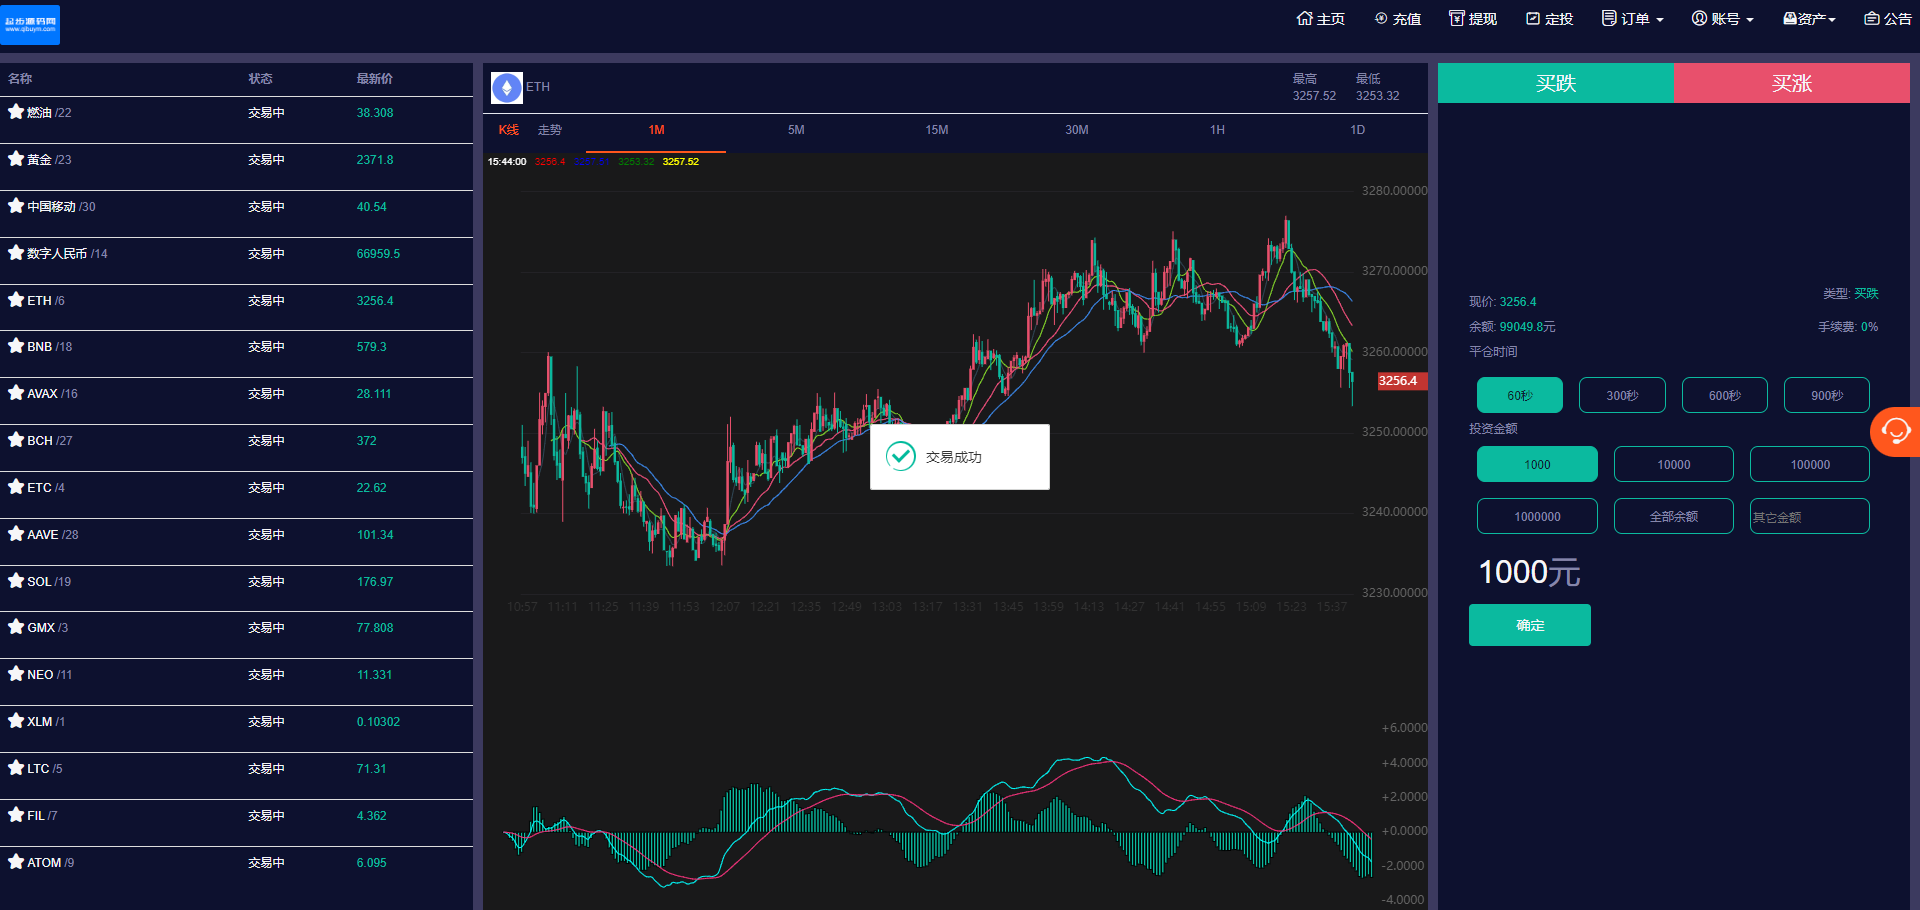This screenshot has width=1920, height=910.
Task: Click the star icon next to SOL
Action: coord(16,581)
